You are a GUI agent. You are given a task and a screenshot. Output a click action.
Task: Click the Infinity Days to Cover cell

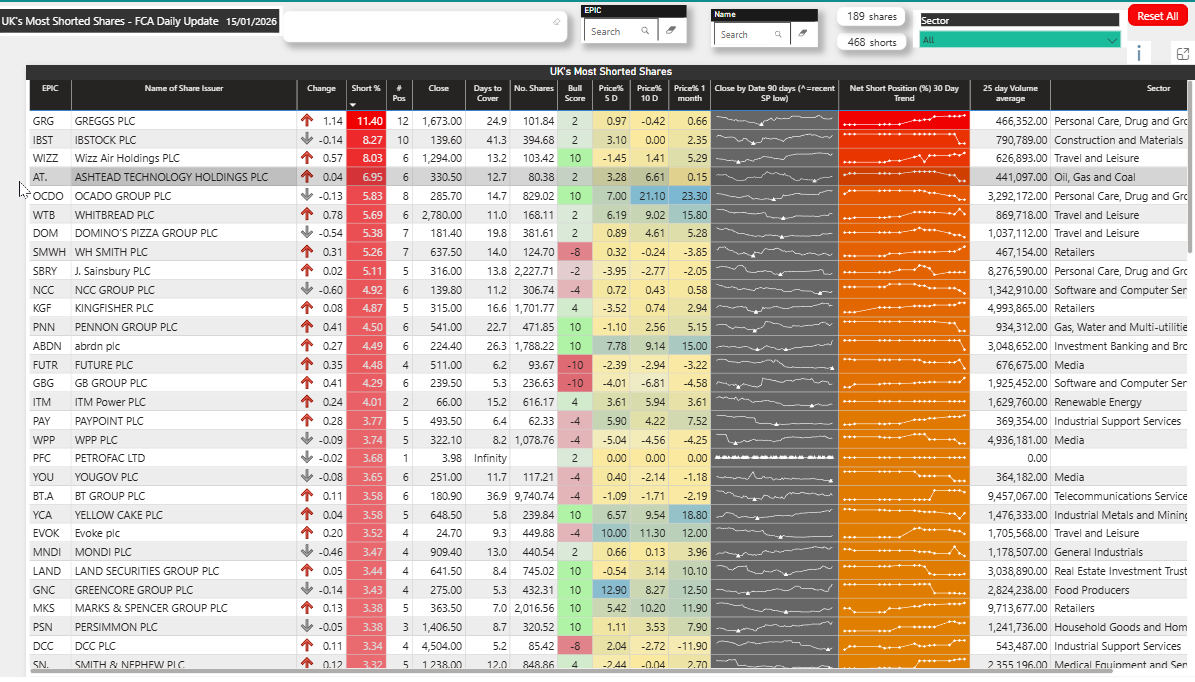tap(490, 458)
